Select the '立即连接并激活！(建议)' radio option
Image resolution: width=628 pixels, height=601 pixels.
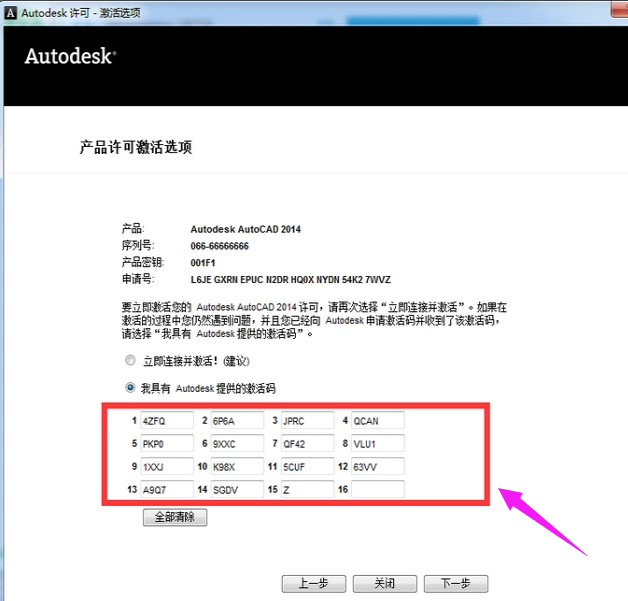click(x=130, y=360)
